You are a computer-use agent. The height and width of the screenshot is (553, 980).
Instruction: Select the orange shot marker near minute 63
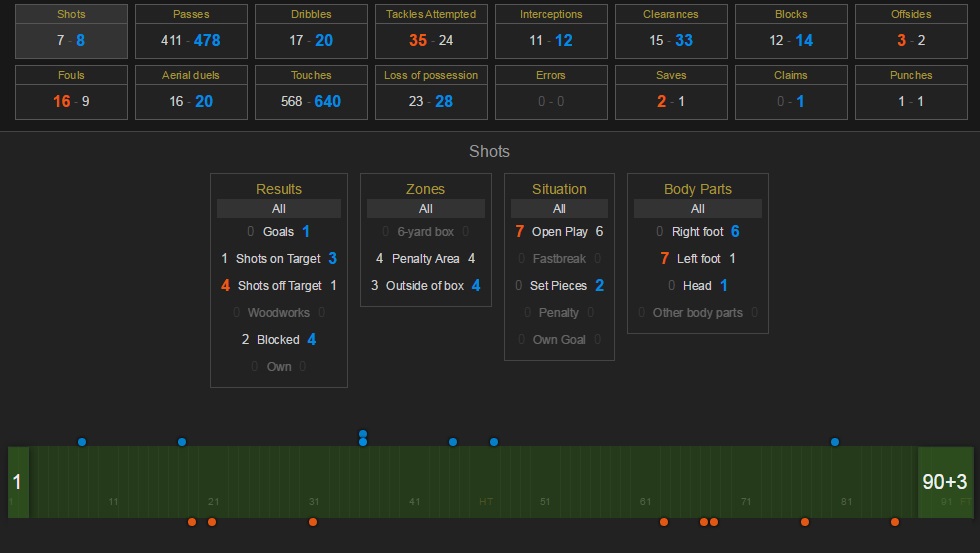[x=664, y=522]
